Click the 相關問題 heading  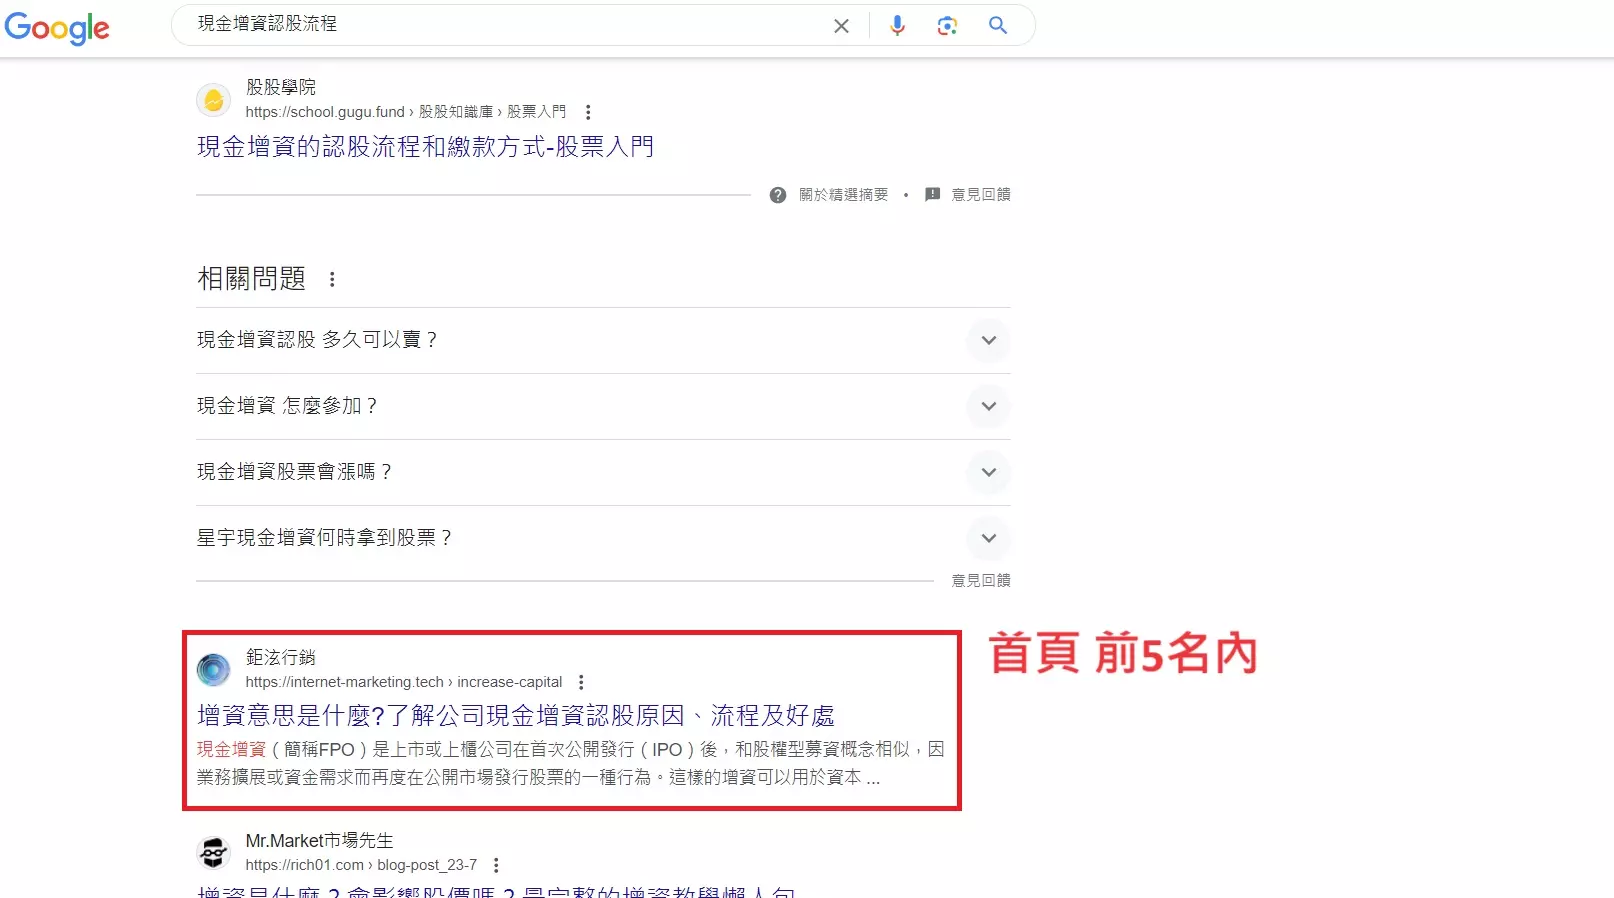(x=251, y=279)
